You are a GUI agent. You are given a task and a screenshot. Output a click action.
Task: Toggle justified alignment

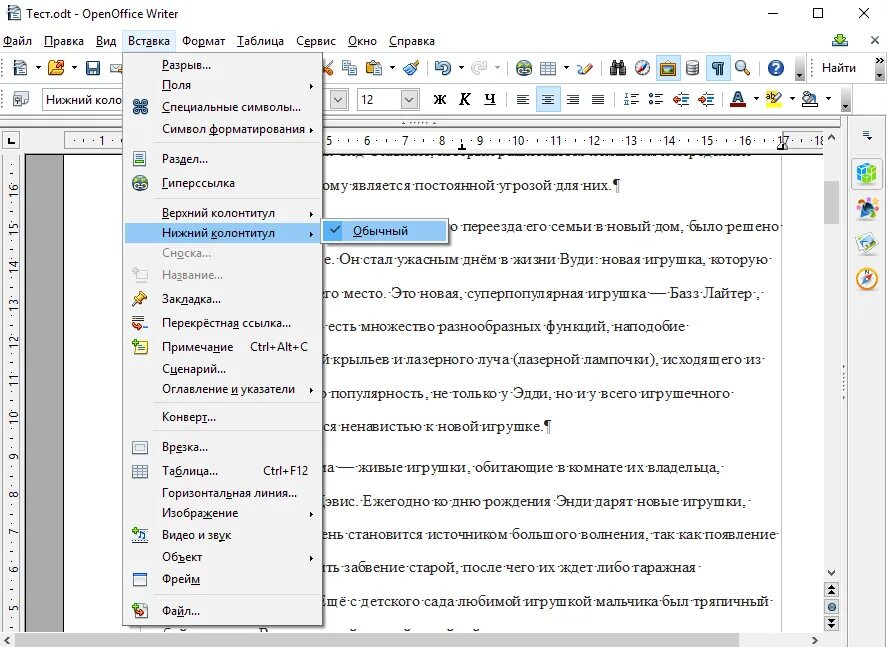[598, 100]
